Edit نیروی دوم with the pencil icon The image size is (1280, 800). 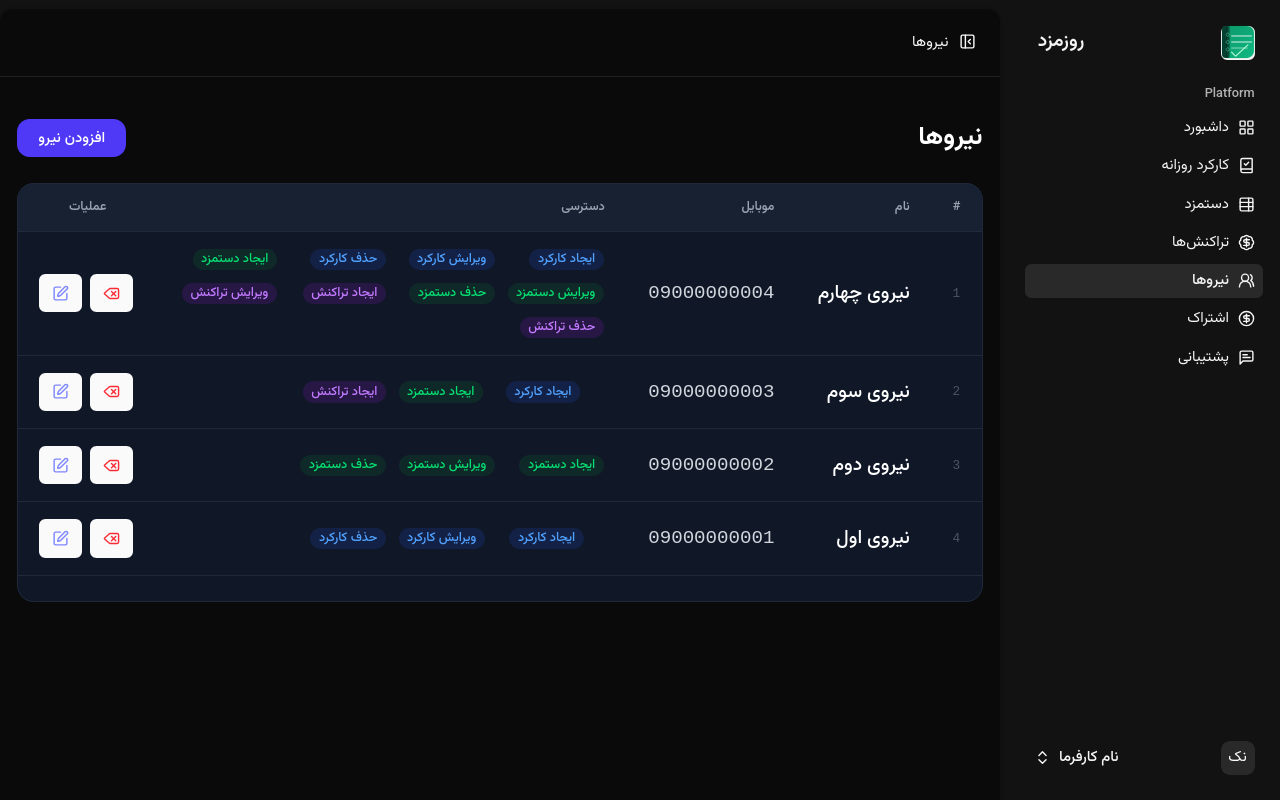point(61,465)
